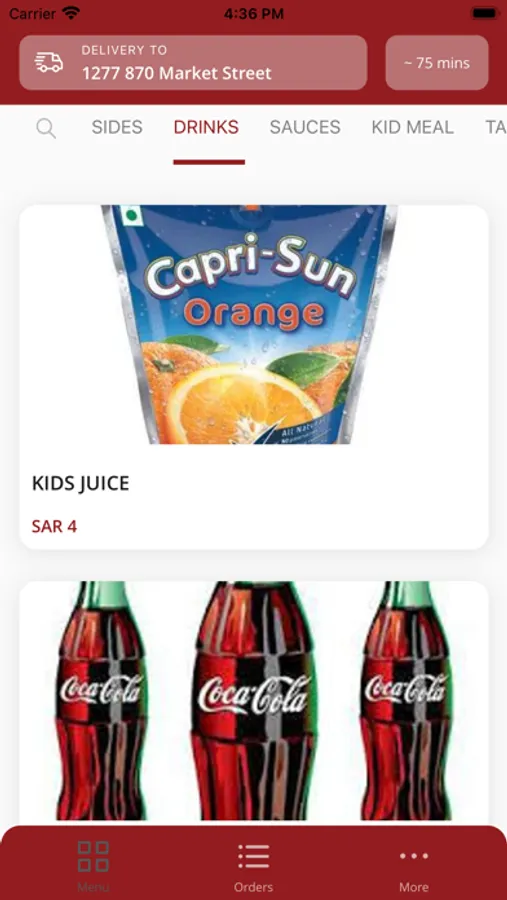Open the KID MEAL category tab
Image resolution: width=507 pixels, height=900 pixels.
412,127
